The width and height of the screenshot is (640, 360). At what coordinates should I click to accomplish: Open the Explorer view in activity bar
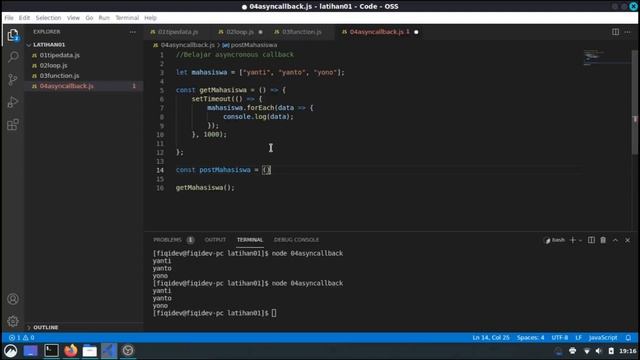coord(13,35)
